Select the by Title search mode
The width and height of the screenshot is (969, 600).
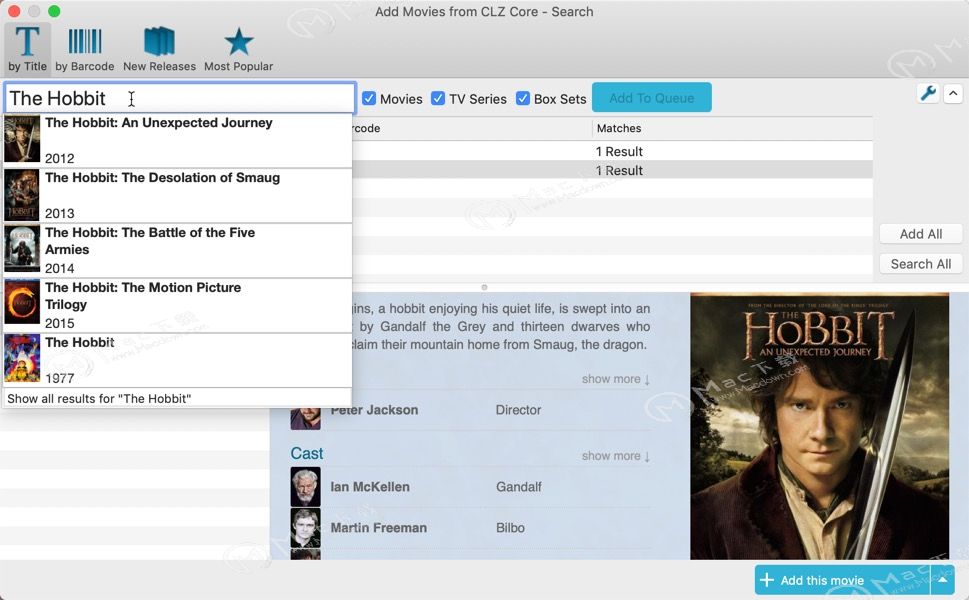coord(27,49)
